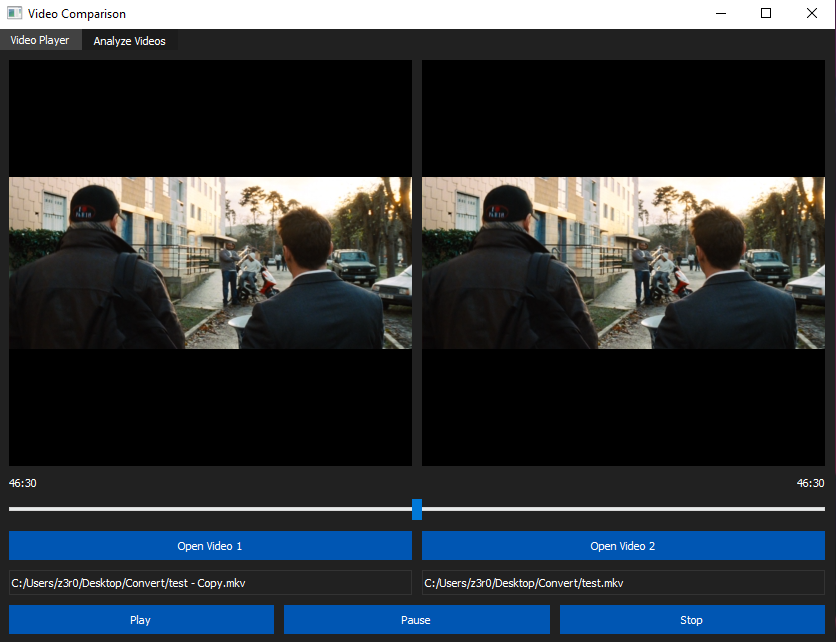Maximize the Video Comparison window
This screenshot has height=642, width=836.
766,14
